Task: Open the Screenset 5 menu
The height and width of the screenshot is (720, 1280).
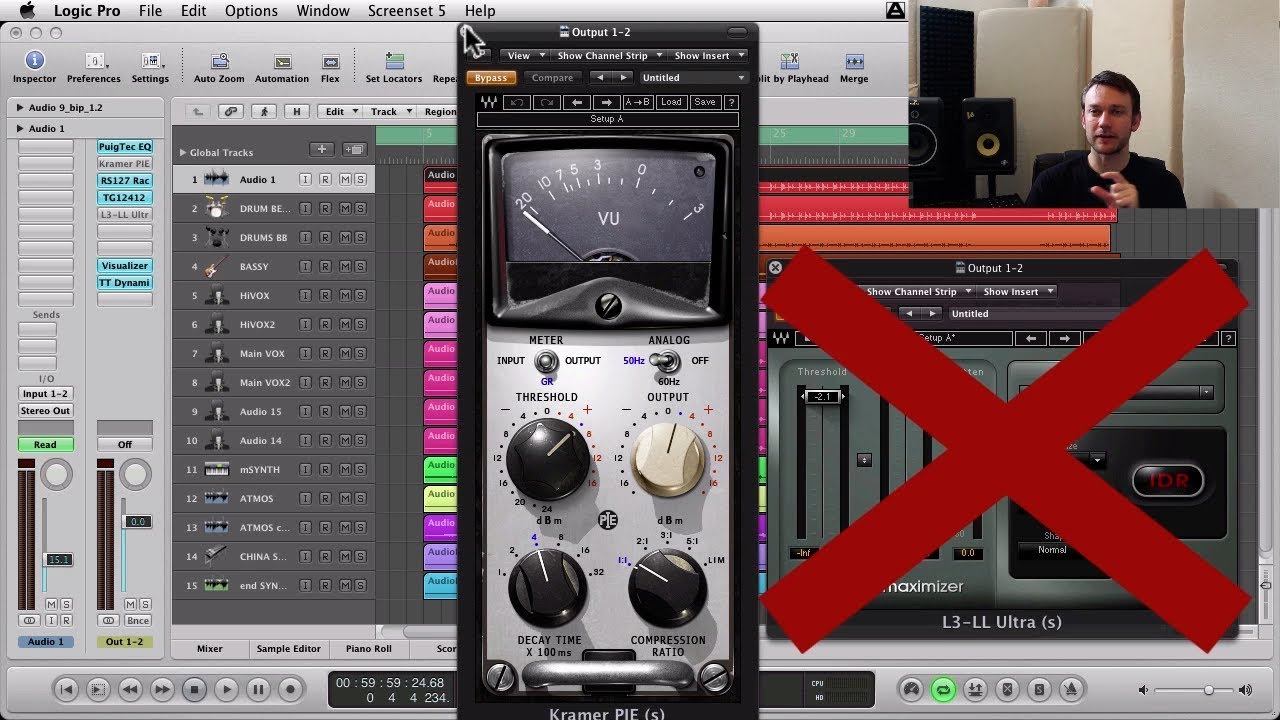Action: (406, 11)
